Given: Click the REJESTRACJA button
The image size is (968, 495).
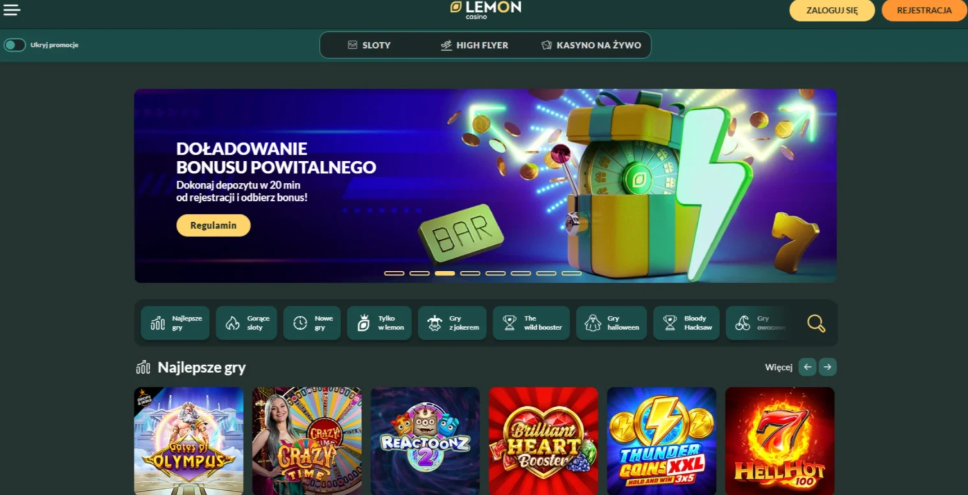Looking at the screenshot, I should pos(924,10).
